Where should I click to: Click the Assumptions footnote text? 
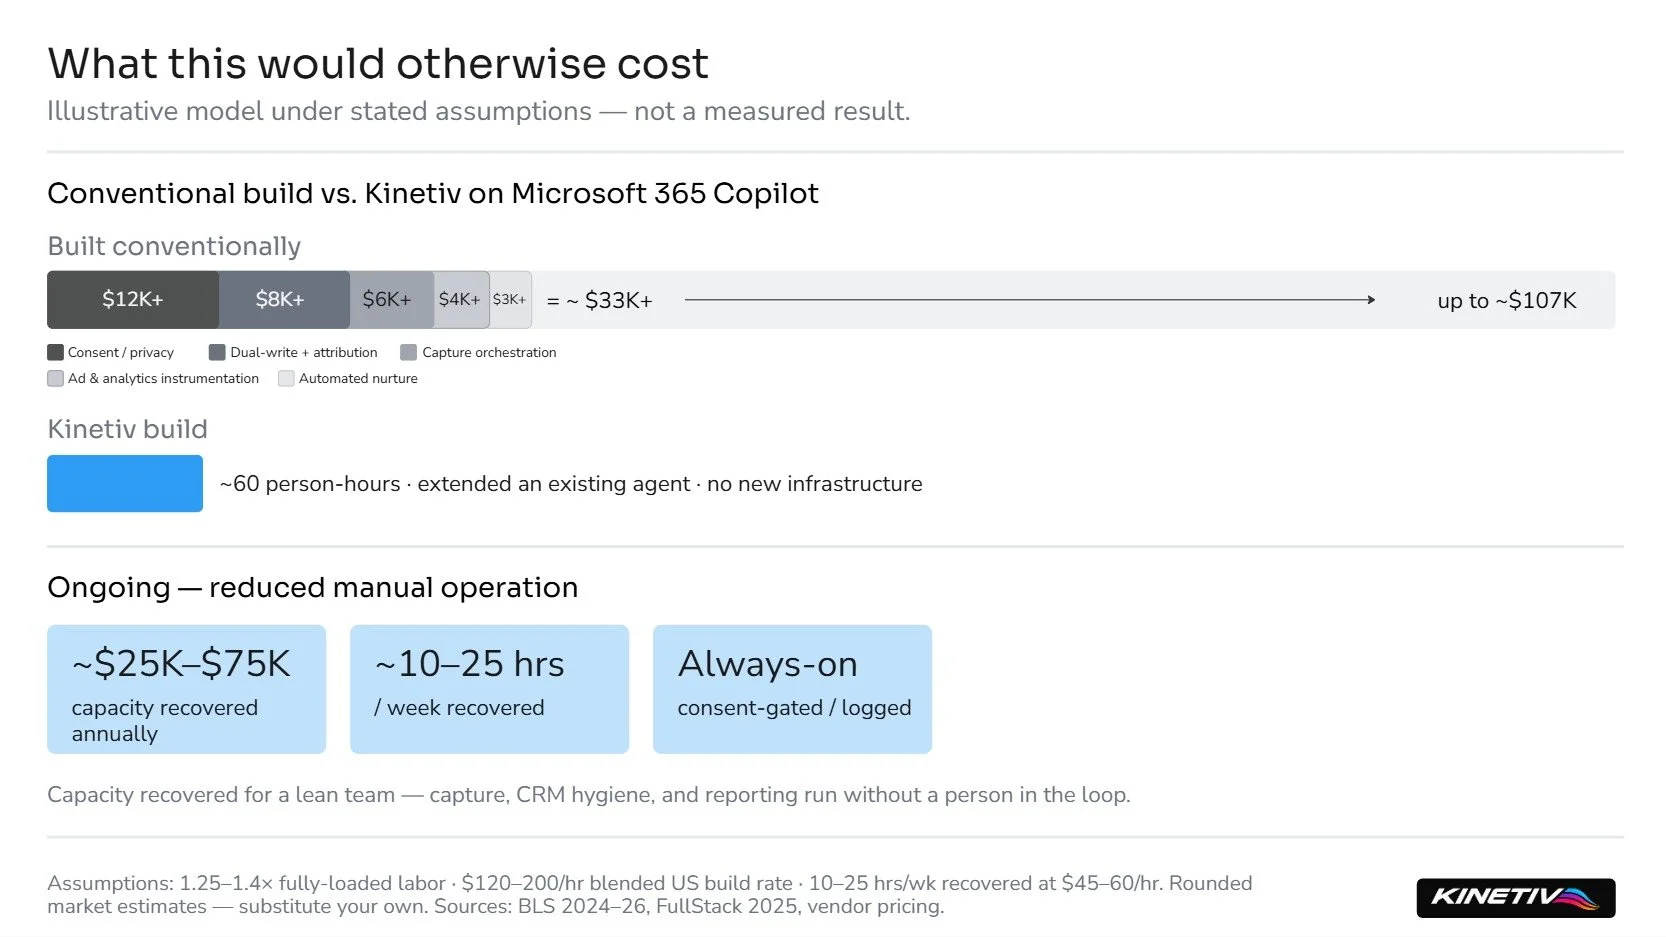pos(650,895)
